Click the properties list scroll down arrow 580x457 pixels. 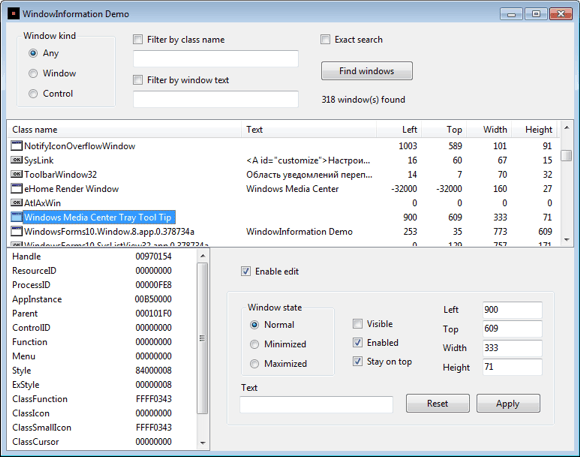[x=203, y=443]
